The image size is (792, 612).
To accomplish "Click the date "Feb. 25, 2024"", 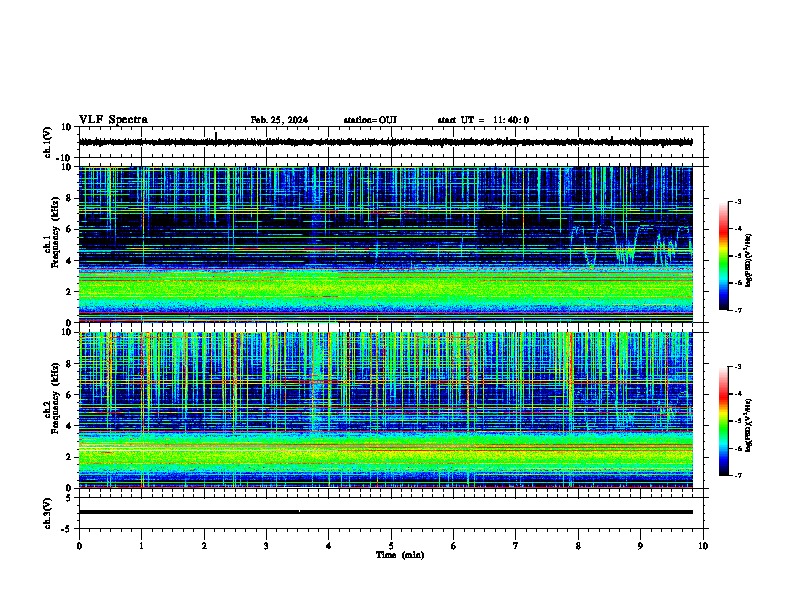I will click(279, 120).
